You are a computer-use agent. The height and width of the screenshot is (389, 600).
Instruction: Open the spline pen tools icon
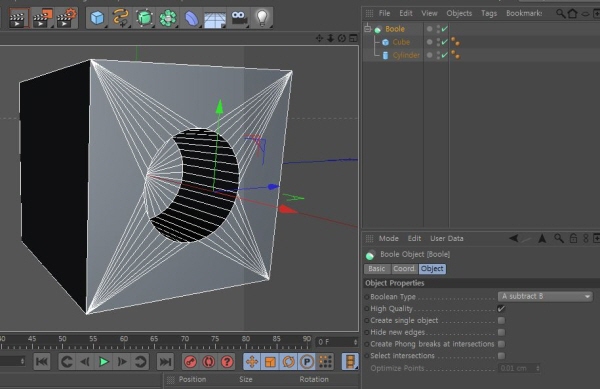coord(121,18)
